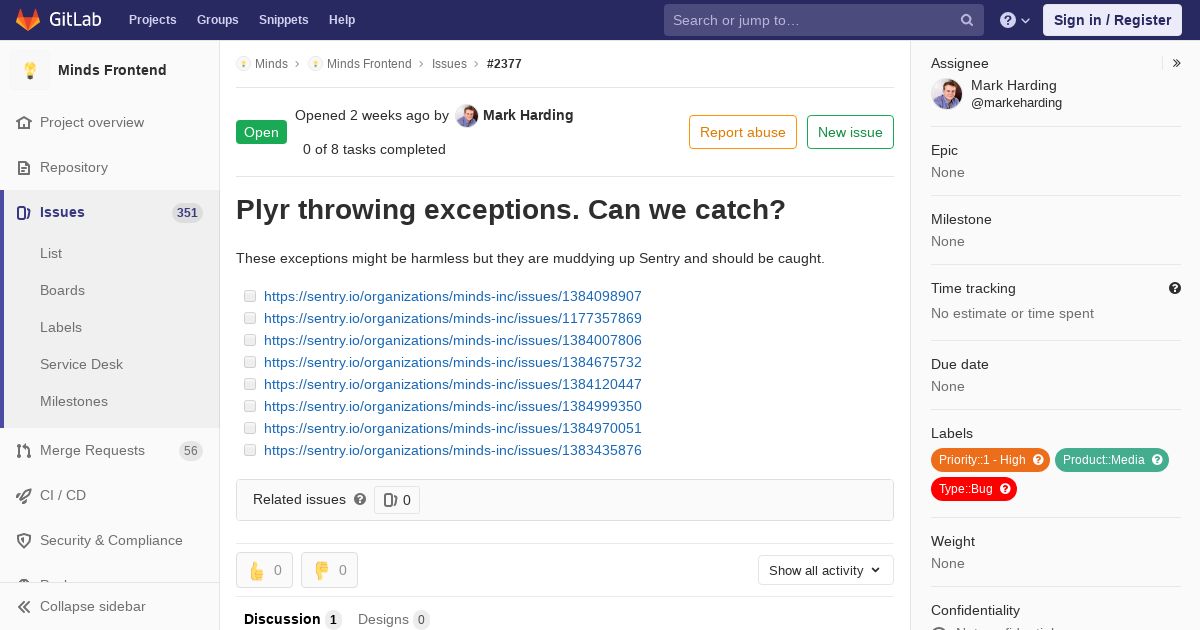
Task: Toggle checkbox for issue 1384007806
Action: [x=250, y=340]
